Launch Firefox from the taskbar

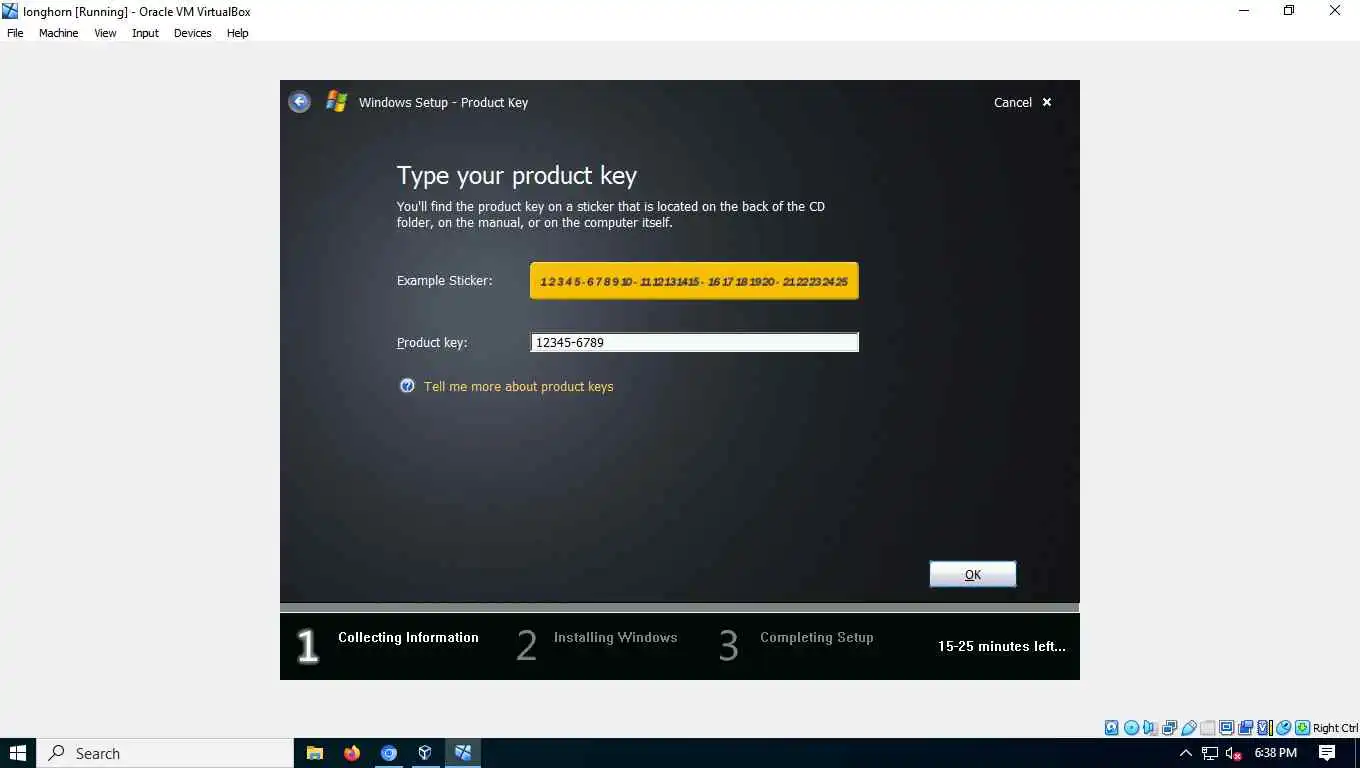click(x=352, y=753)
